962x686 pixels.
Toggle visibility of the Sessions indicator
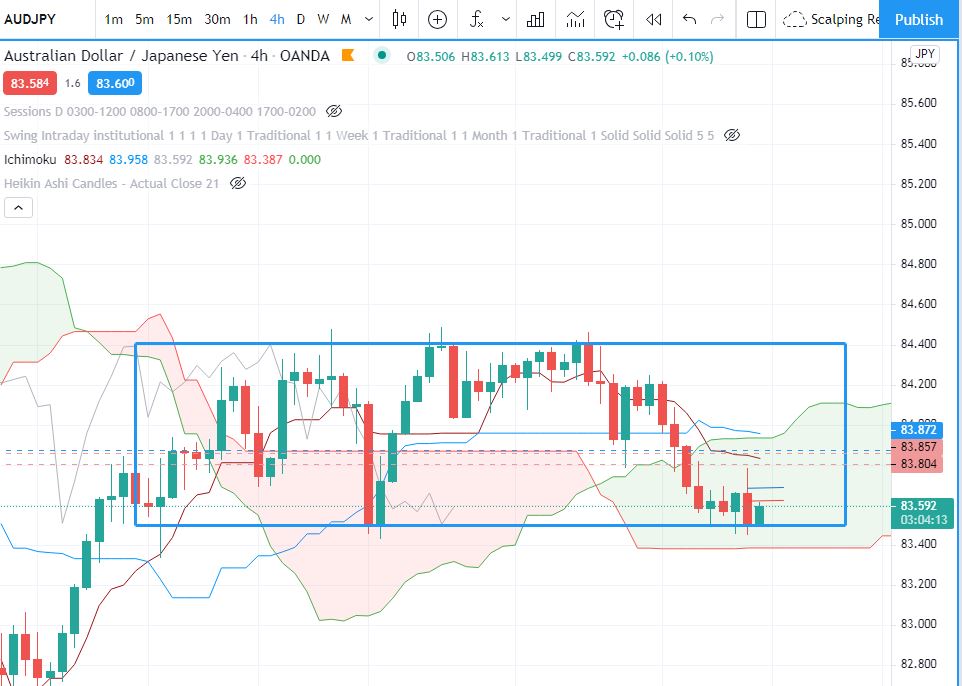click(x=334, y=111)
